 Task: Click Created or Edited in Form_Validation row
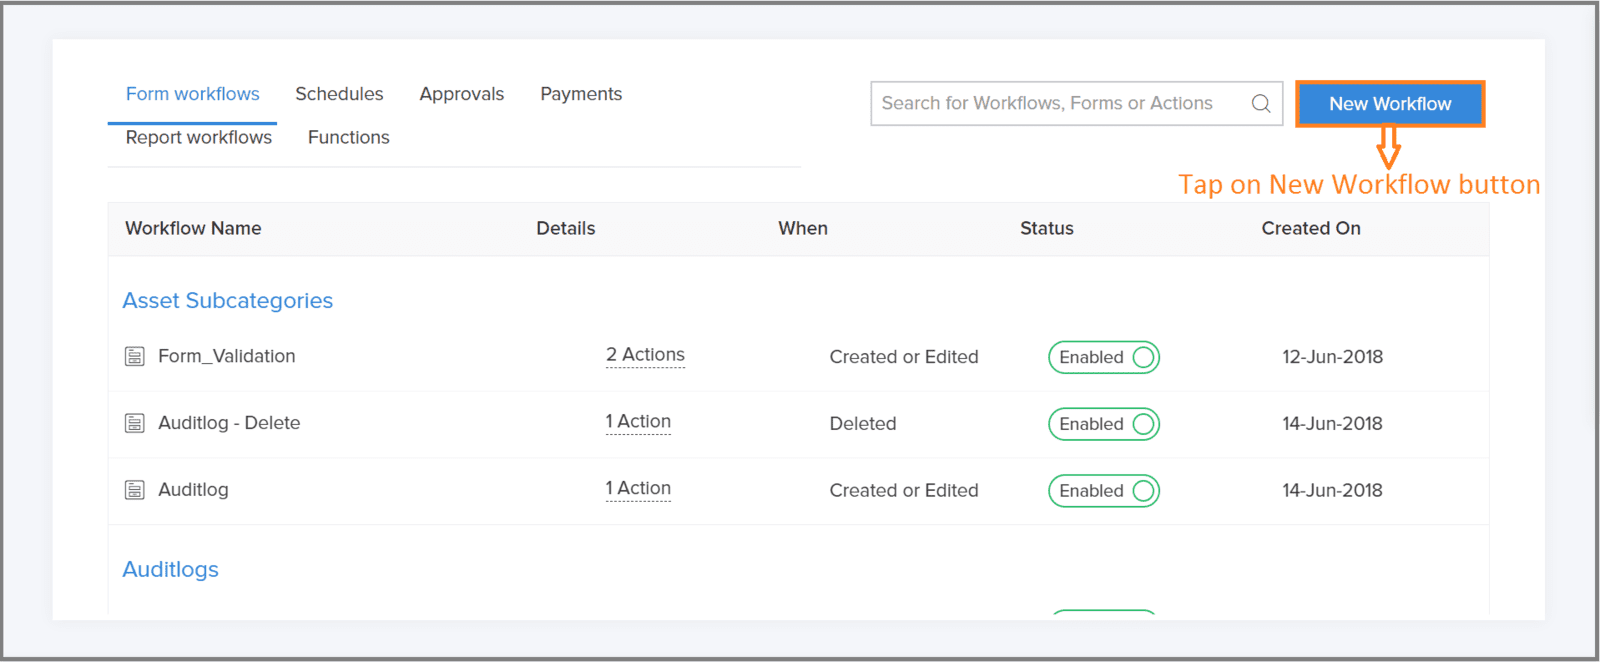(904, 357)
